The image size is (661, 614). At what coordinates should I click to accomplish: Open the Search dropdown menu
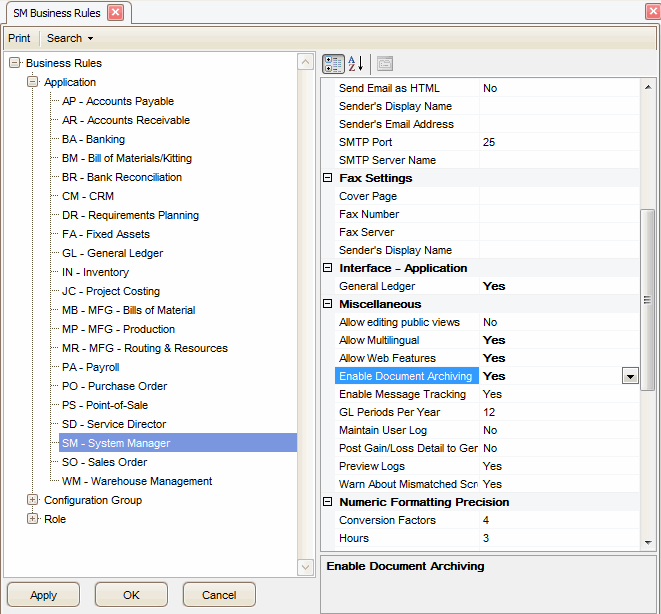[x=70, y=38]
